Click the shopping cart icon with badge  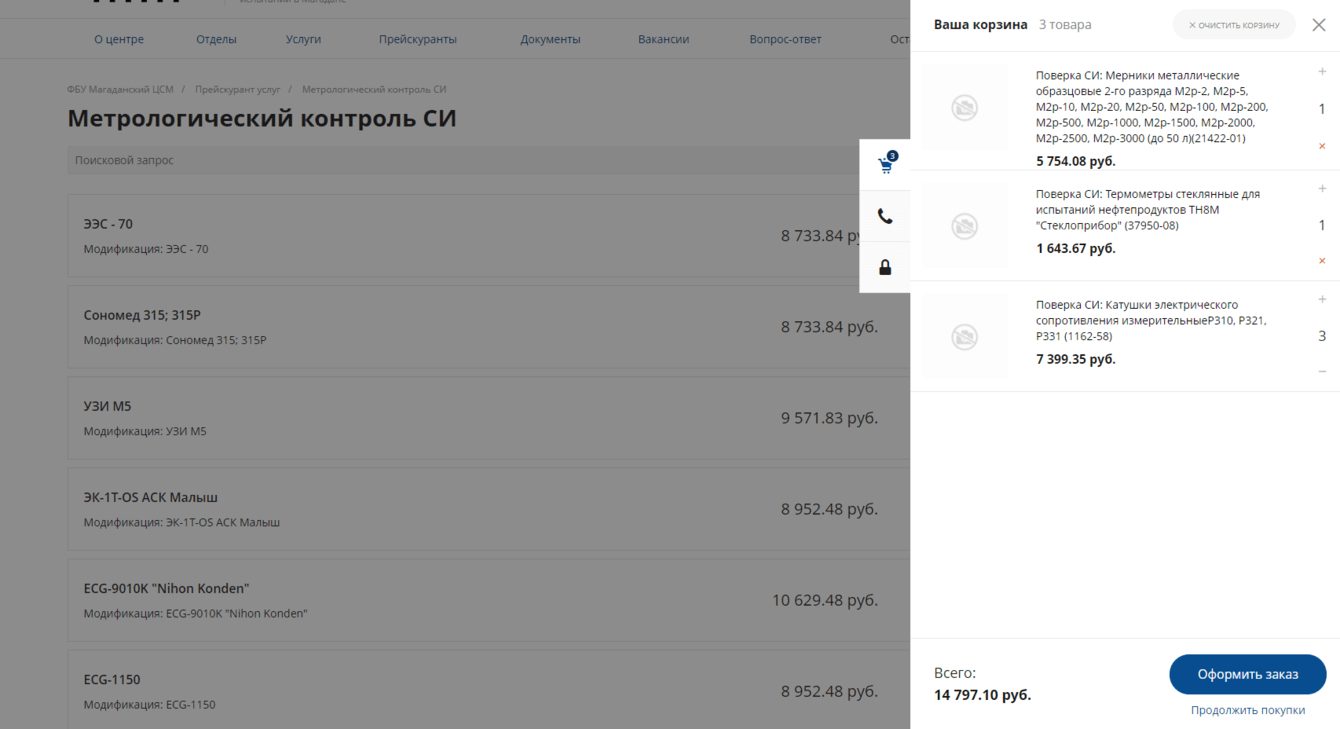tap(885, 165)
